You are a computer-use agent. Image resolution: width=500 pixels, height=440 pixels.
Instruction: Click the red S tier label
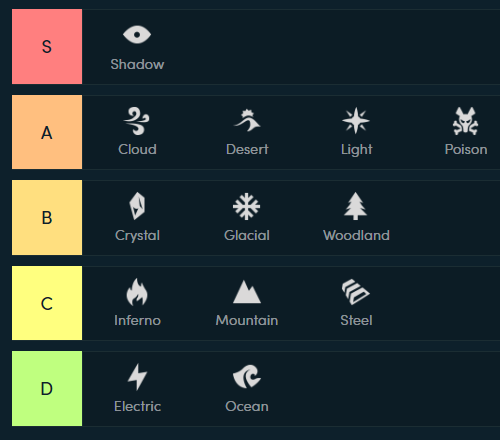click(x=47, y=46)
